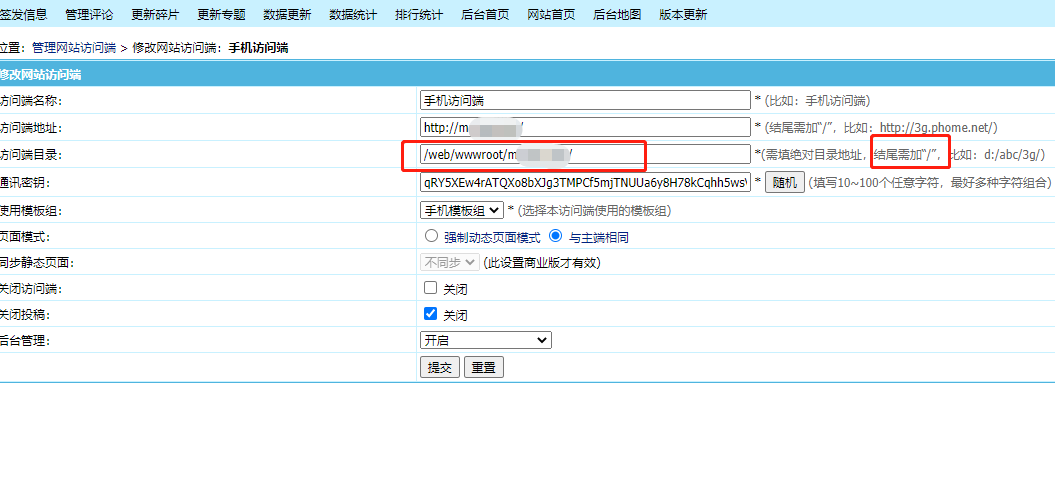Image resolution: width=1055 pixels, height=499 pixels.
Task: Open 后台地图 menu item
Action: [x=617, y=14]
